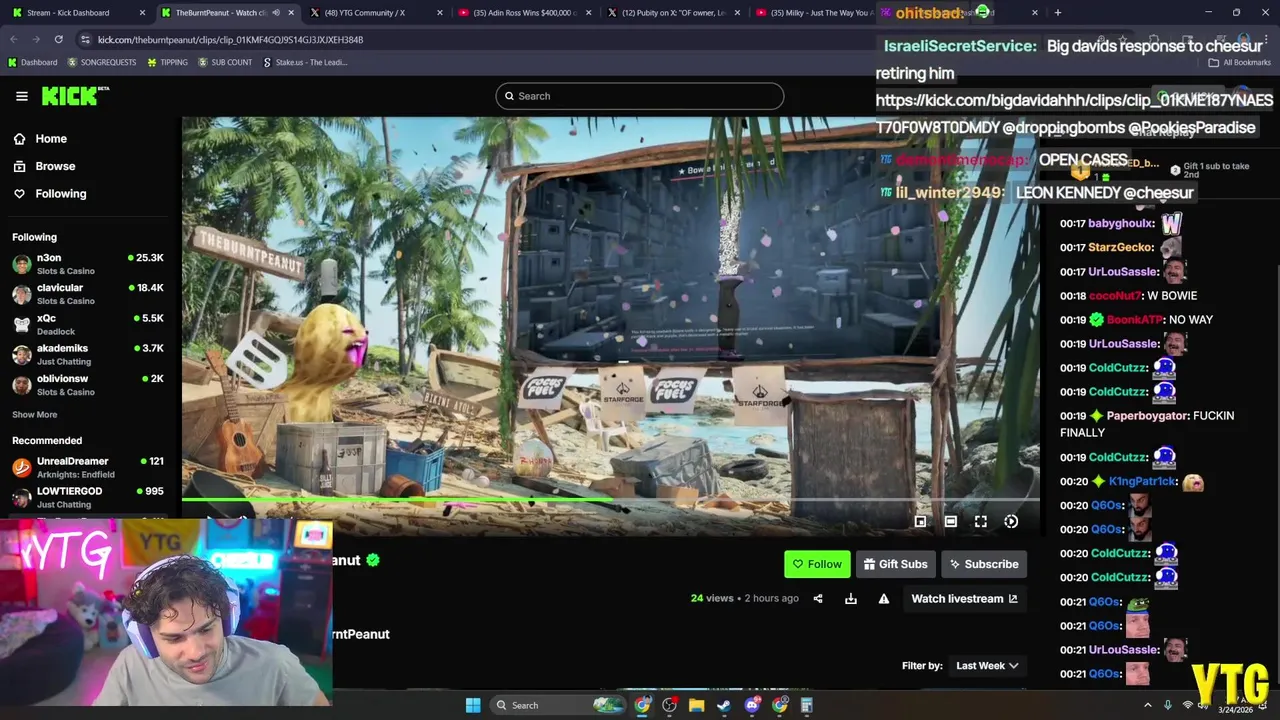Switch to Milky - Just The Way You tab

point(815,13)
